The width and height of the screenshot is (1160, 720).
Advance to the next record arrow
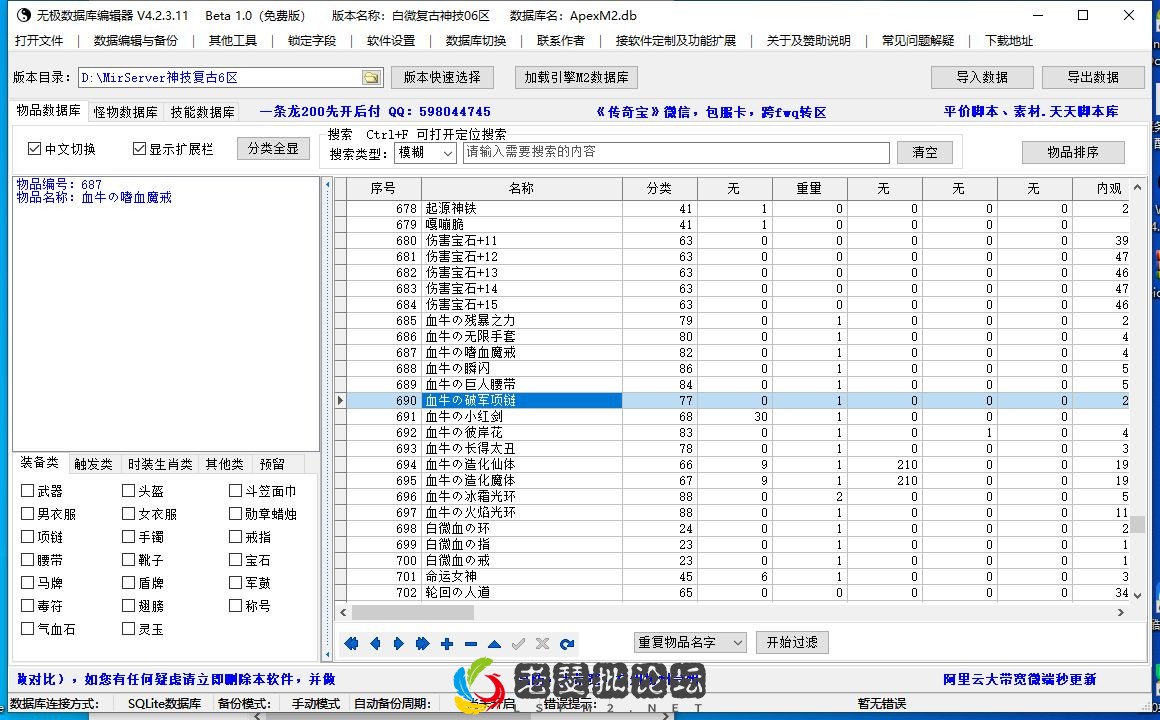(397, 644)
